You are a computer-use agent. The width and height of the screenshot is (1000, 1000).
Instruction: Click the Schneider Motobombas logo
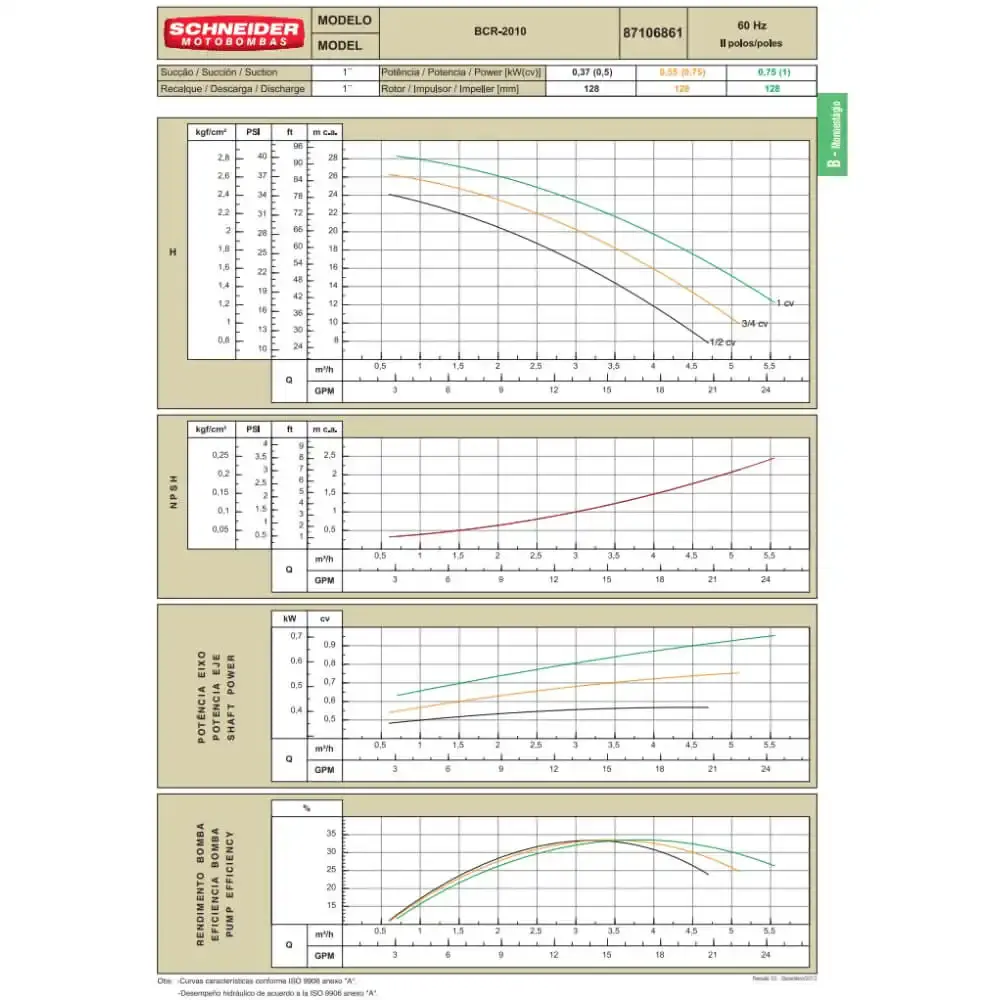click(234, 34)
